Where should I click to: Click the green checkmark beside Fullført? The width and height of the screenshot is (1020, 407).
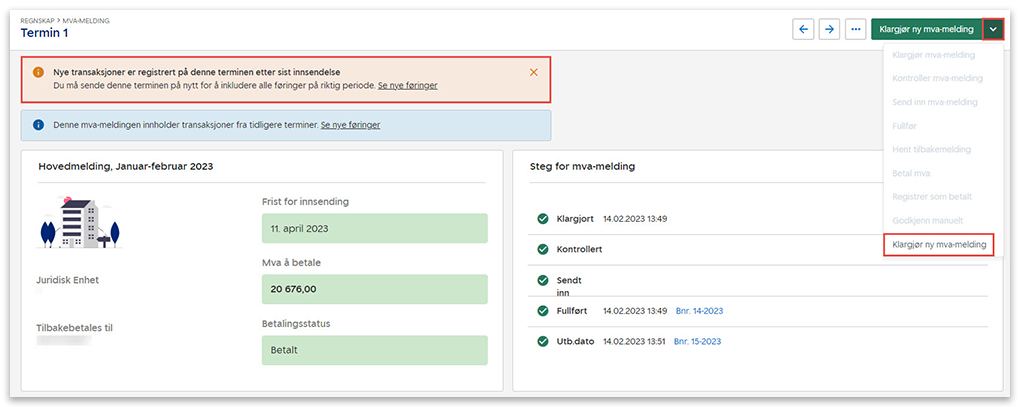(543, 311)
